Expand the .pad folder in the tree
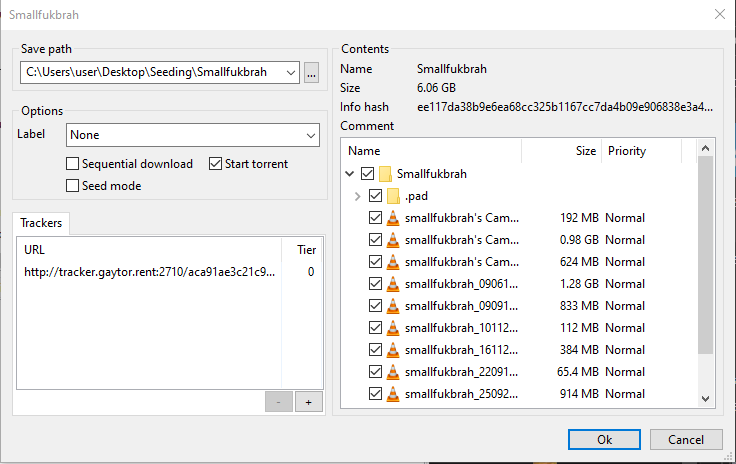Screen dimensions: 736x464 357,196
